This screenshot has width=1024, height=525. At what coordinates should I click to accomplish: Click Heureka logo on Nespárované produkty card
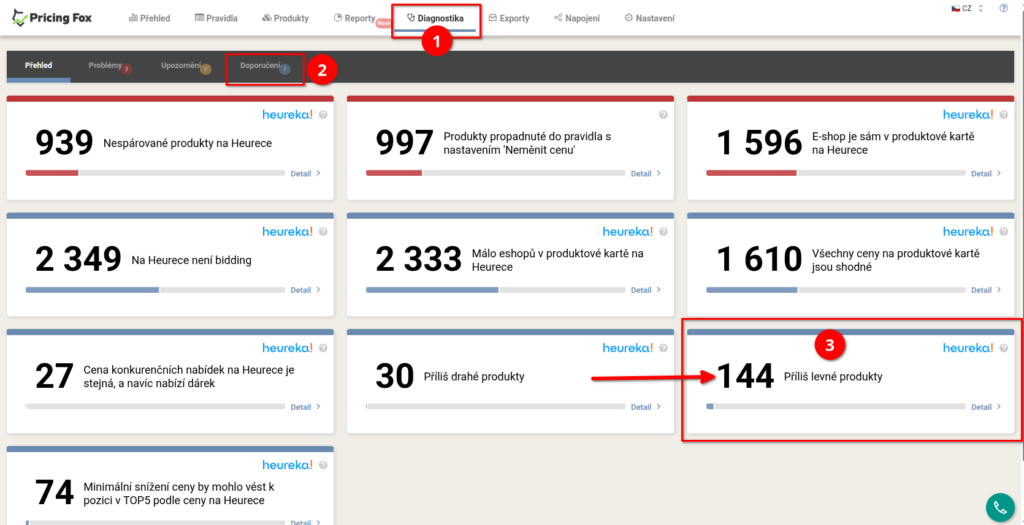pyautogui.click(x=288, y=114)
